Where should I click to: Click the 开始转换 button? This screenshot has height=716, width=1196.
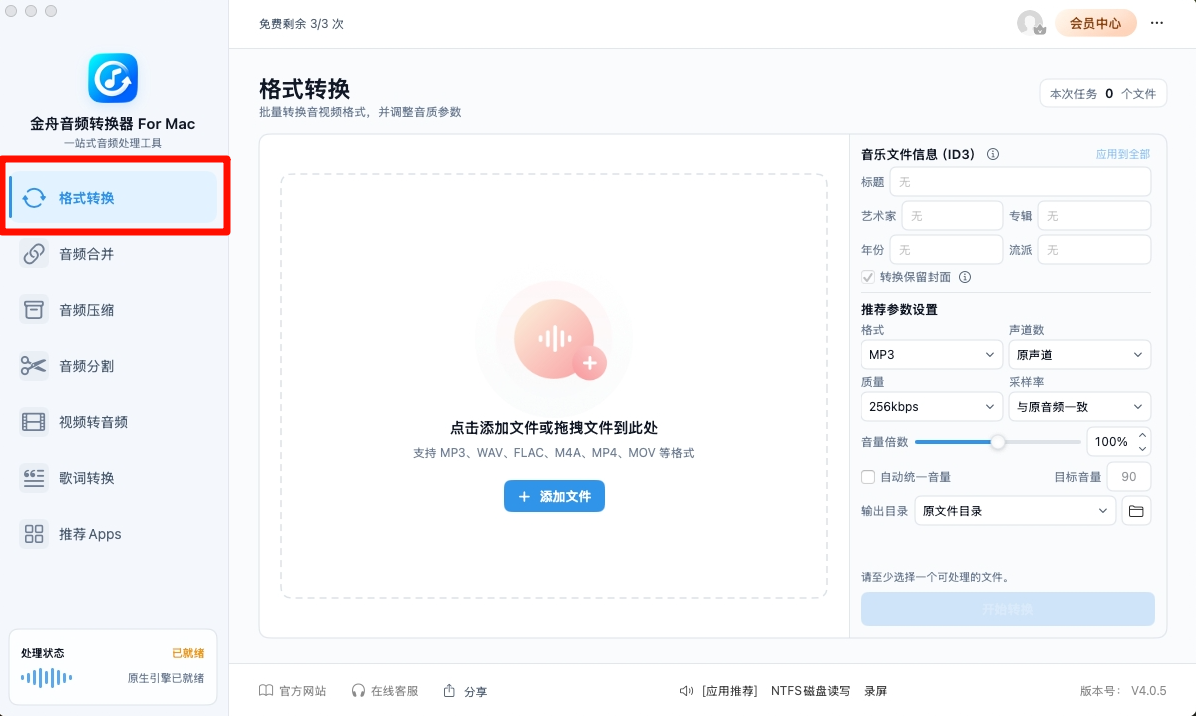tap(1008, 609)
